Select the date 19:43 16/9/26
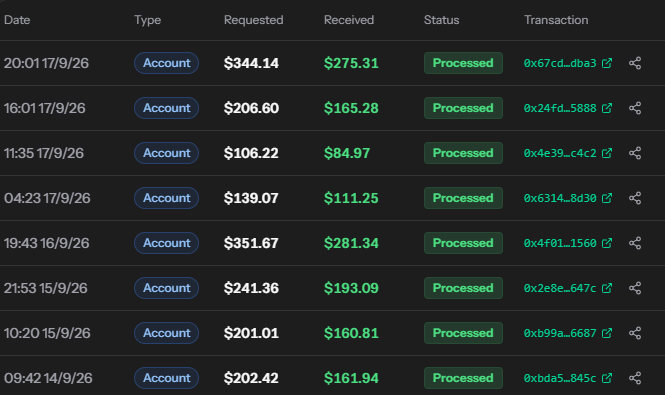The height and width of the screenshot is (395, 665). [47, 243]
